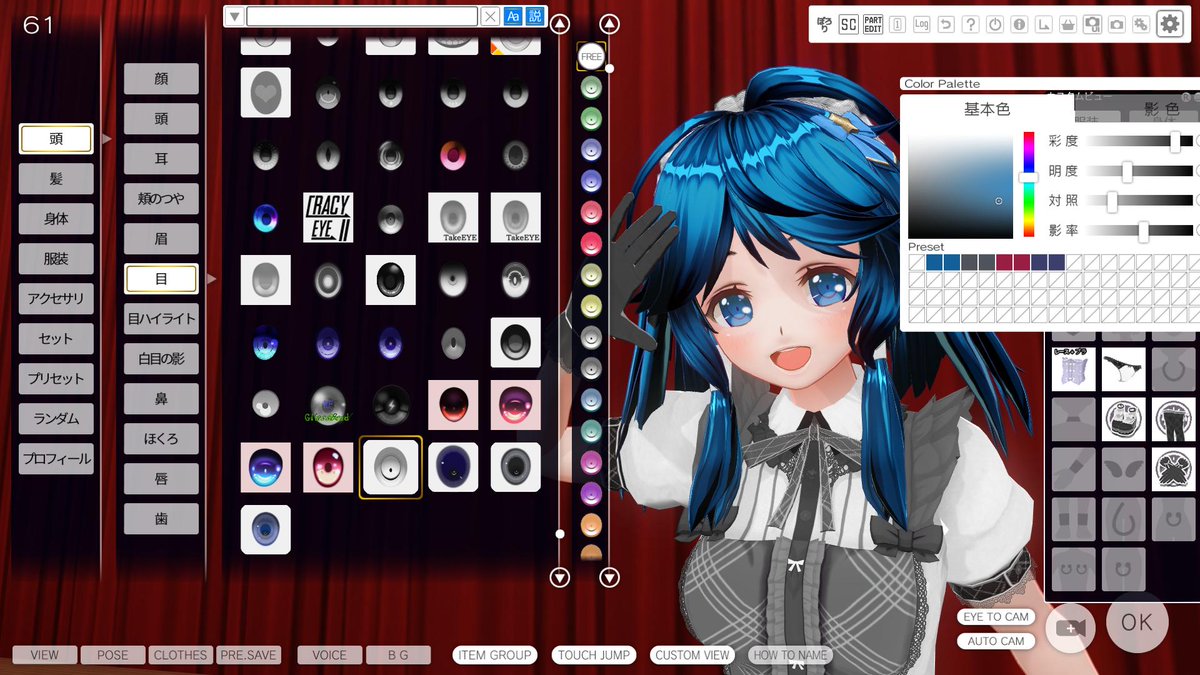Screen dimensions: 1200x675
Task: Click the SC screenshot icon in top toolbar
Action: click(847, 22)
